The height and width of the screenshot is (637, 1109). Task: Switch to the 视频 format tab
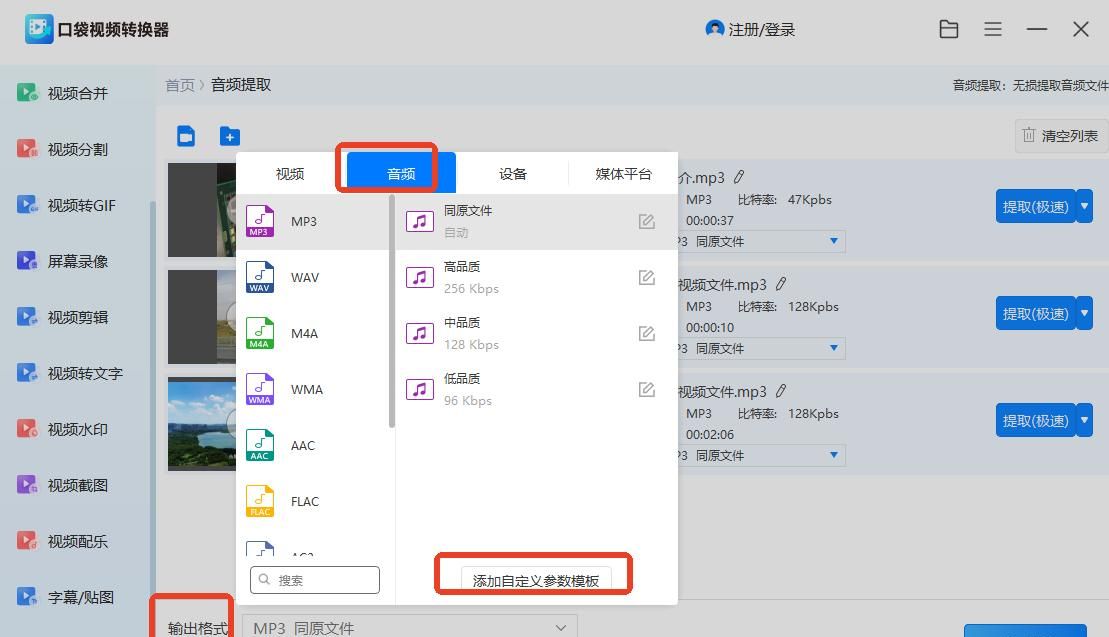289,173
